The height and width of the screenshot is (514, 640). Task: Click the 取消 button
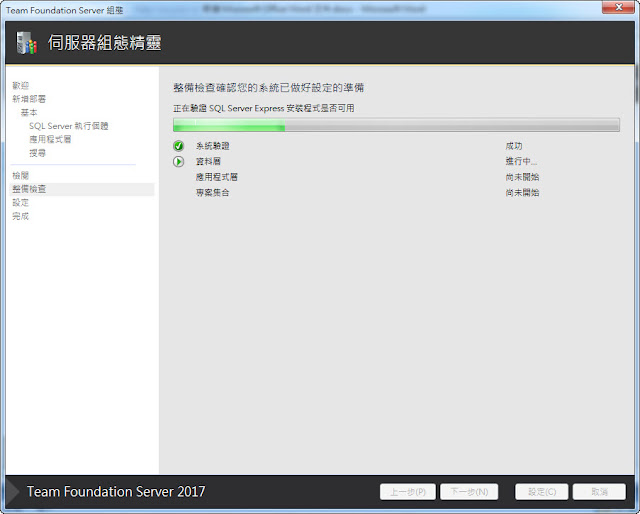click(x=599, y=492)
